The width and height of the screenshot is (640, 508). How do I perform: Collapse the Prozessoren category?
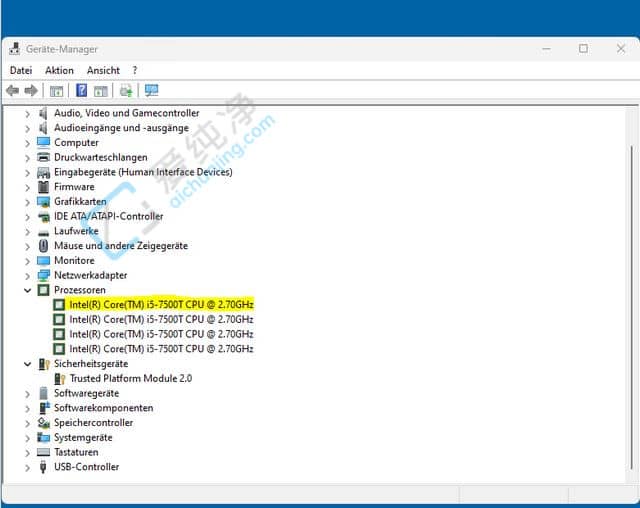tap(28, 290)
